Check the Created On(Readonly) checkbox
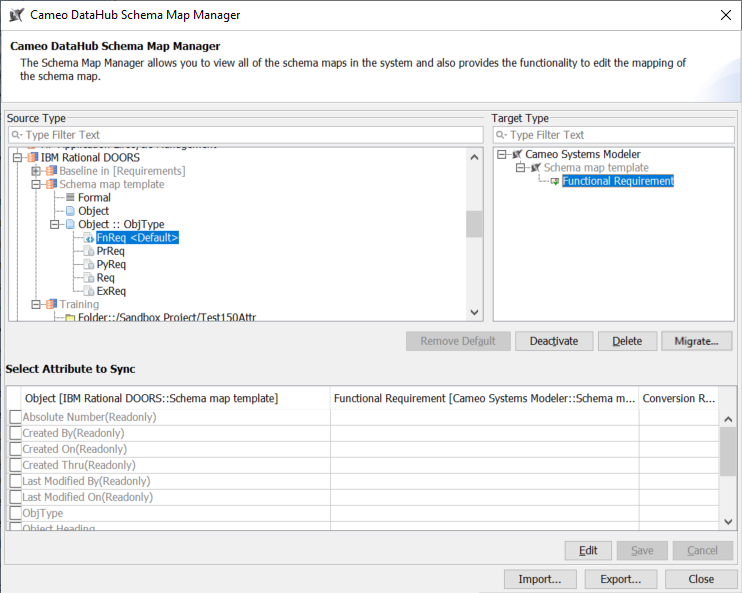Image resolution: width=742 pixels, height=593 pixels. click(x=16, y=449)
